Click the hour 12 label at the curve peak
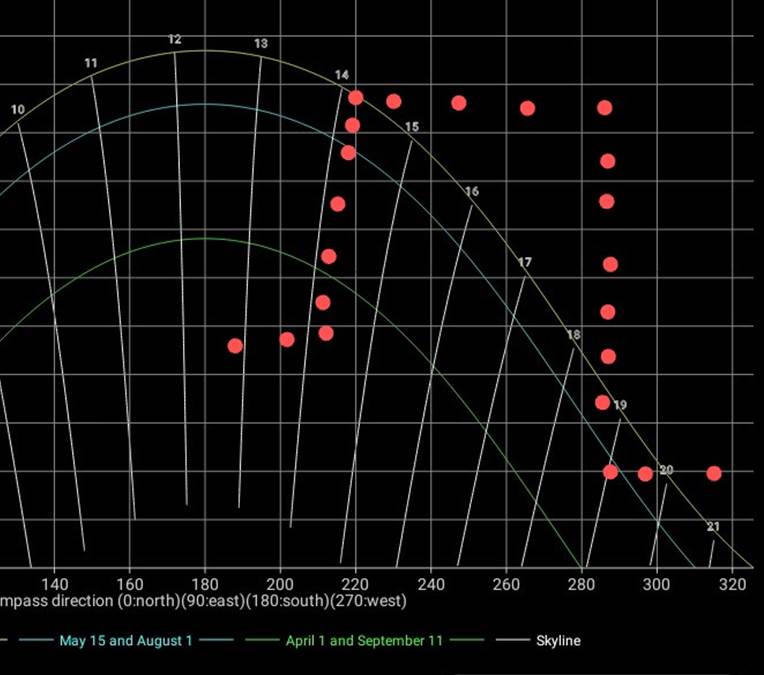764x675 pixels. (x=175, y=40)
